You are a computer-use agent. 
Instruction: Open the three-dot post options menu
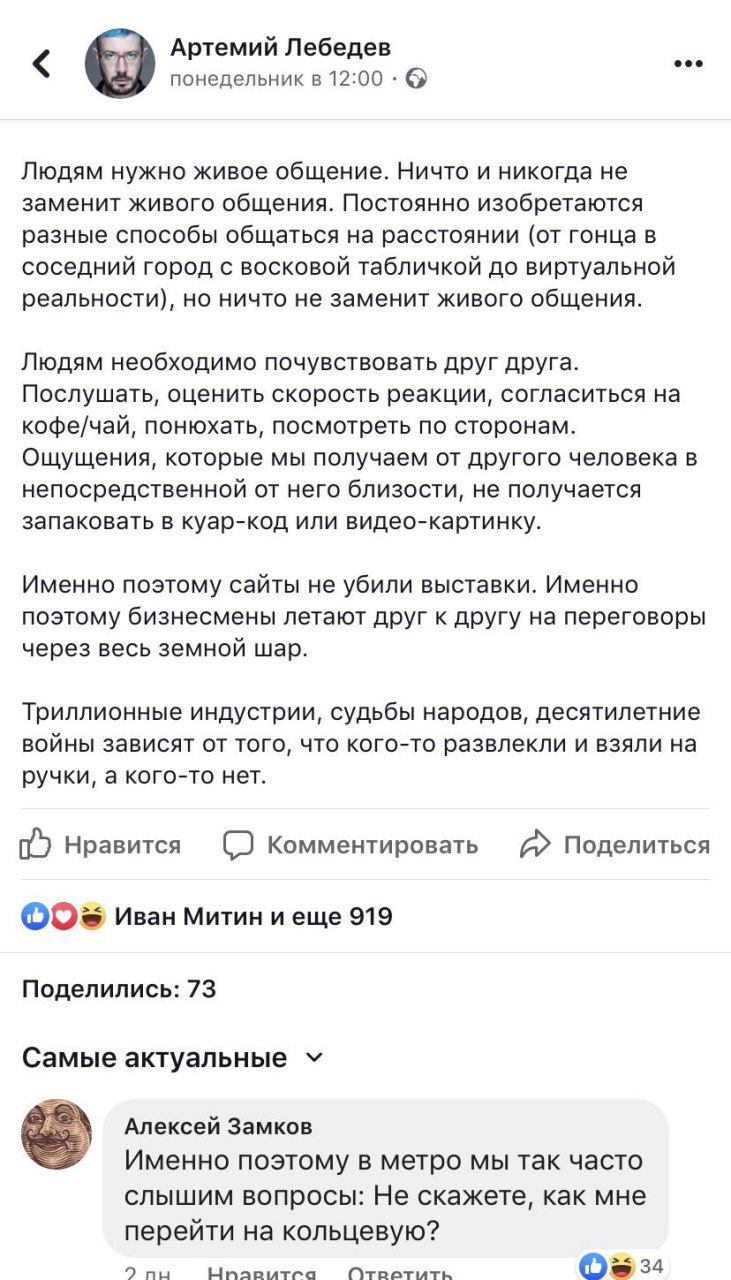pyautogui.click(x=688, y=63)
